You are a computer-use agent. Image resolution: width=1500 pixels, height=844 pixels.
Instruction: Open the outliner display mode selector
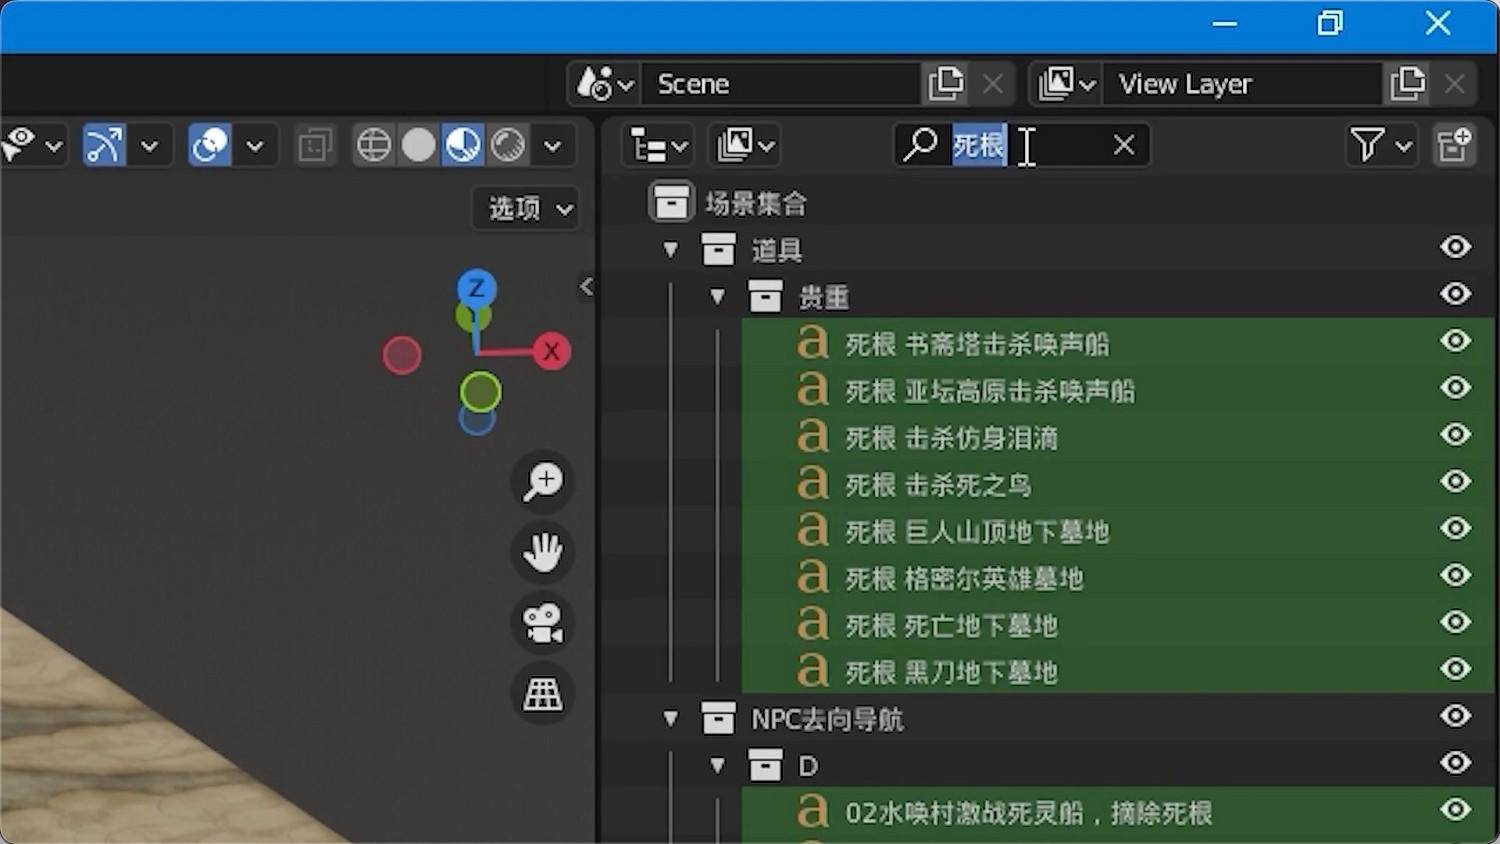(x=655, y=145)
